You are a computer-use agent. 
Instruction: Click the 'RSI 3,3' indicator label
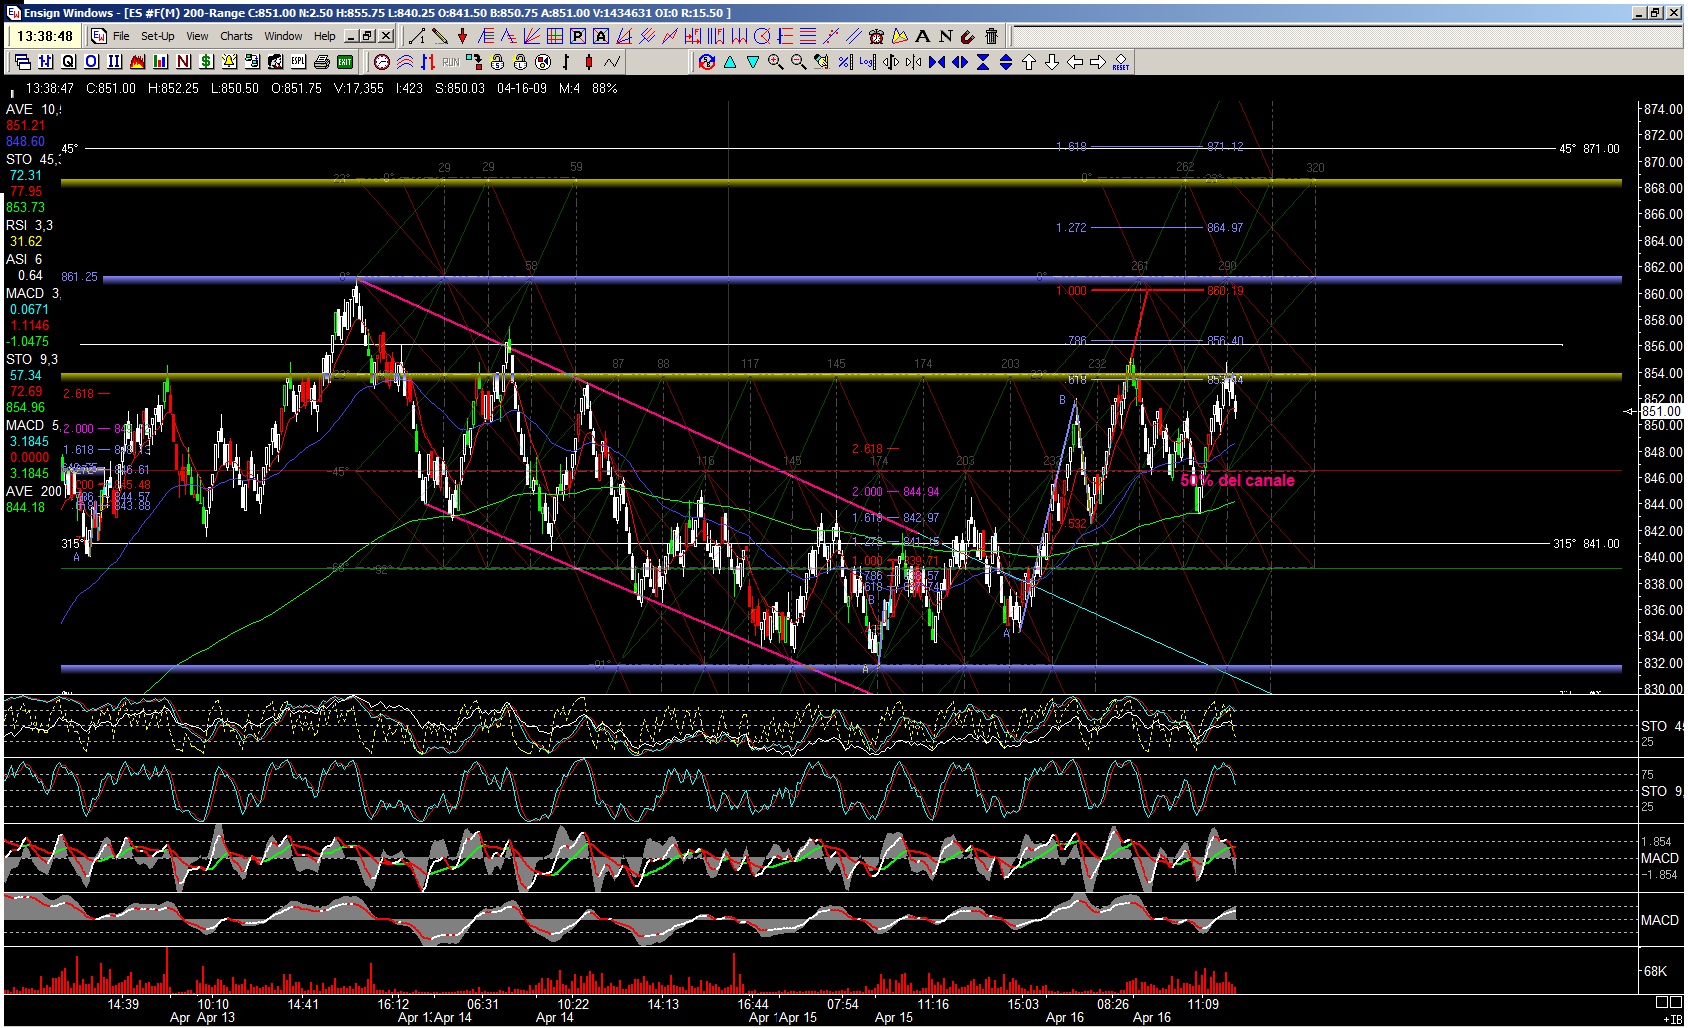tap(29, 225)
